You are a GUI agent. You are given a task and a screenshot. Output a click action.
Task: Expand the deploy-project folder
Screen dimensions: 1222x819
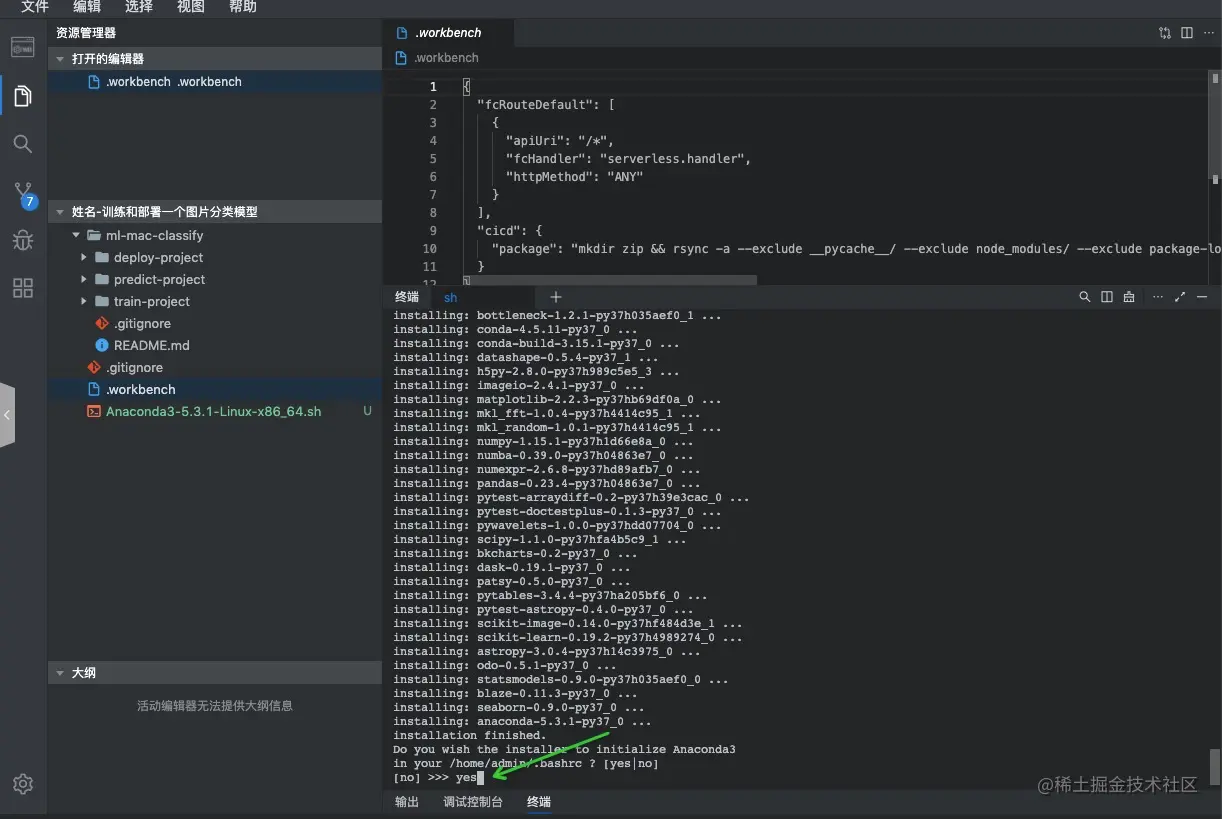click(85, 258)
